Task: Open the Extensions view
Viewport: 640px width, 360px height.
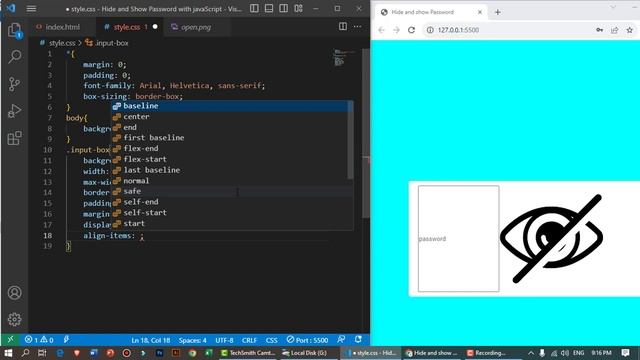Action: (15, 138)
